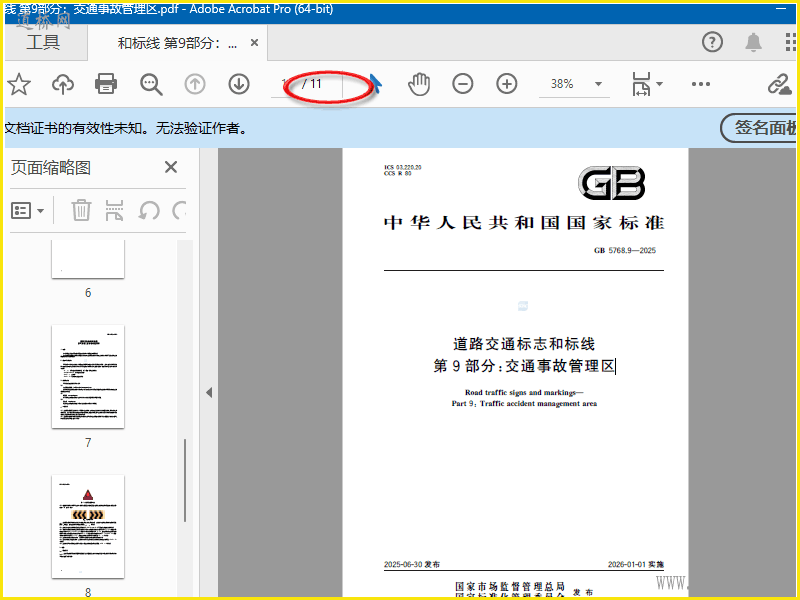
Task: Rotate pages clockwise icon
Action: (x=179, y=210)
